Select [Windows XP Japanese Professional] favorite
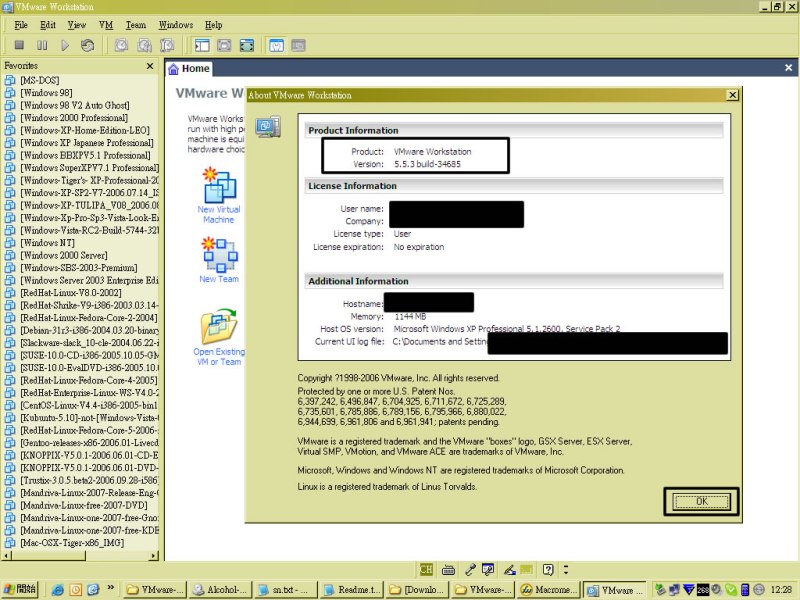 click(87, 142)
